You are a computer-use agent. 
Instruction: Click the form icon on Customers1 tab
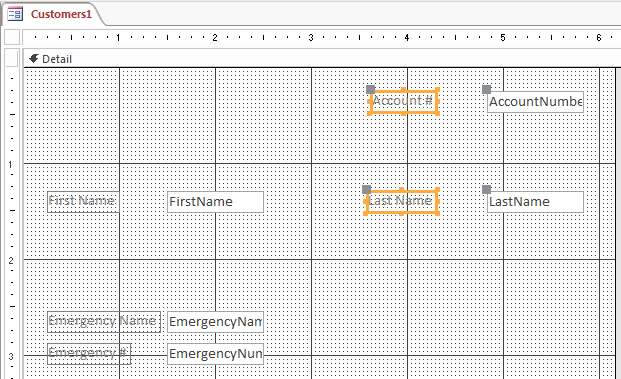15,14
